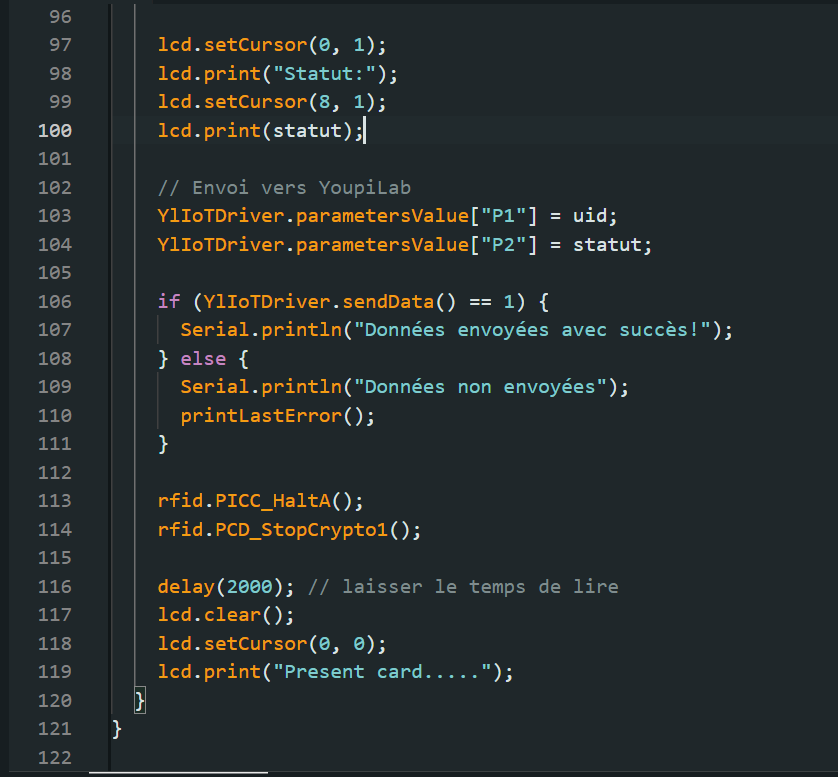Image resolution: width=838 pixels, height=777 pixels.
Task: Click the closing brace on line 121
Action: (x=117, y=729)
